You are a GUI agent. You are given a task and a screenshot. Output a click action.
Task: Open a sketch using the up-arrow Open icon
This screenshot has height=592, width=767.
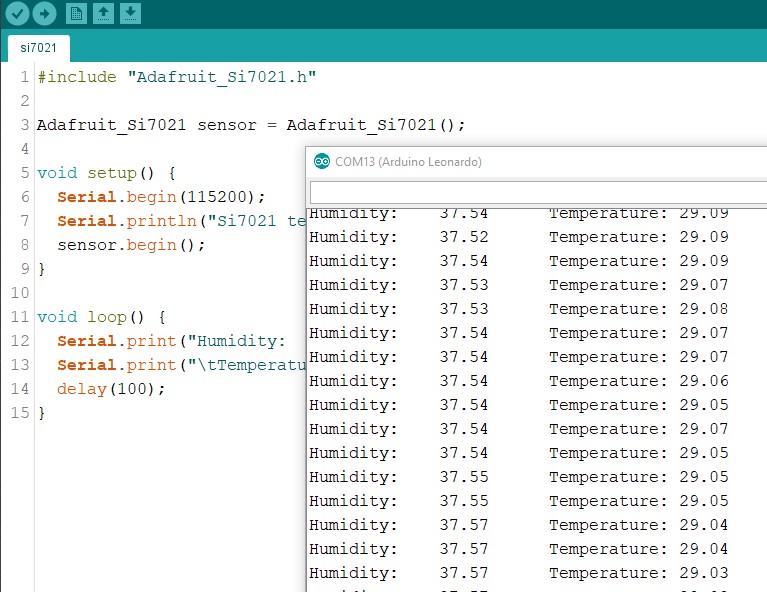(x=103, y=13)
